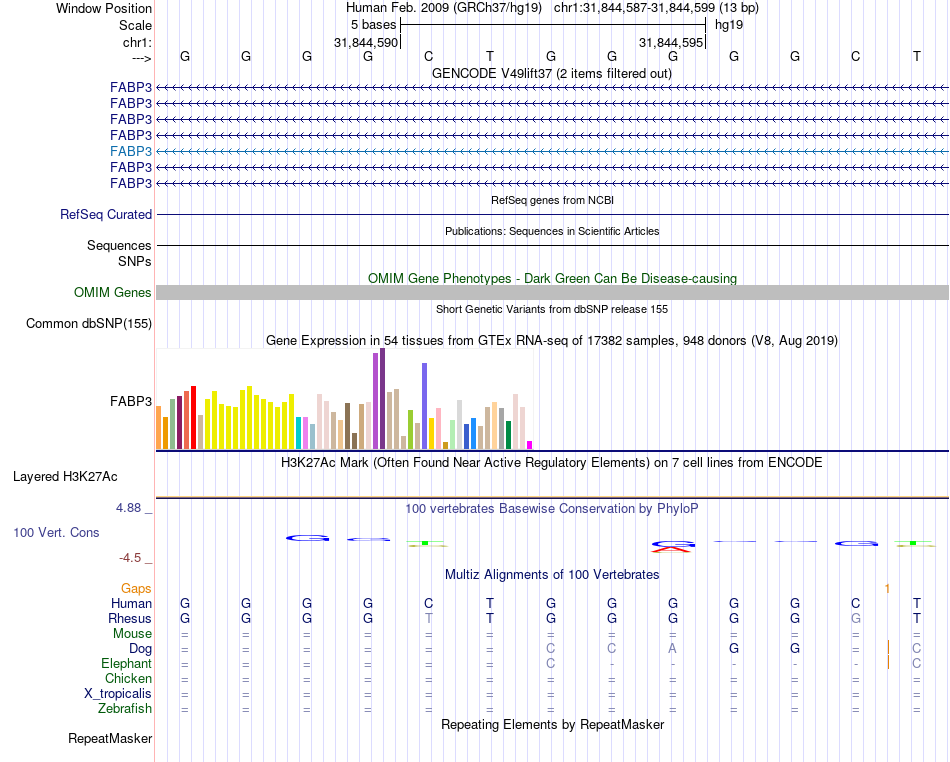Click the 'Human Feb. 2009 (GRCh37/hg19)' text
950x762 pixels.
point(443,8)
